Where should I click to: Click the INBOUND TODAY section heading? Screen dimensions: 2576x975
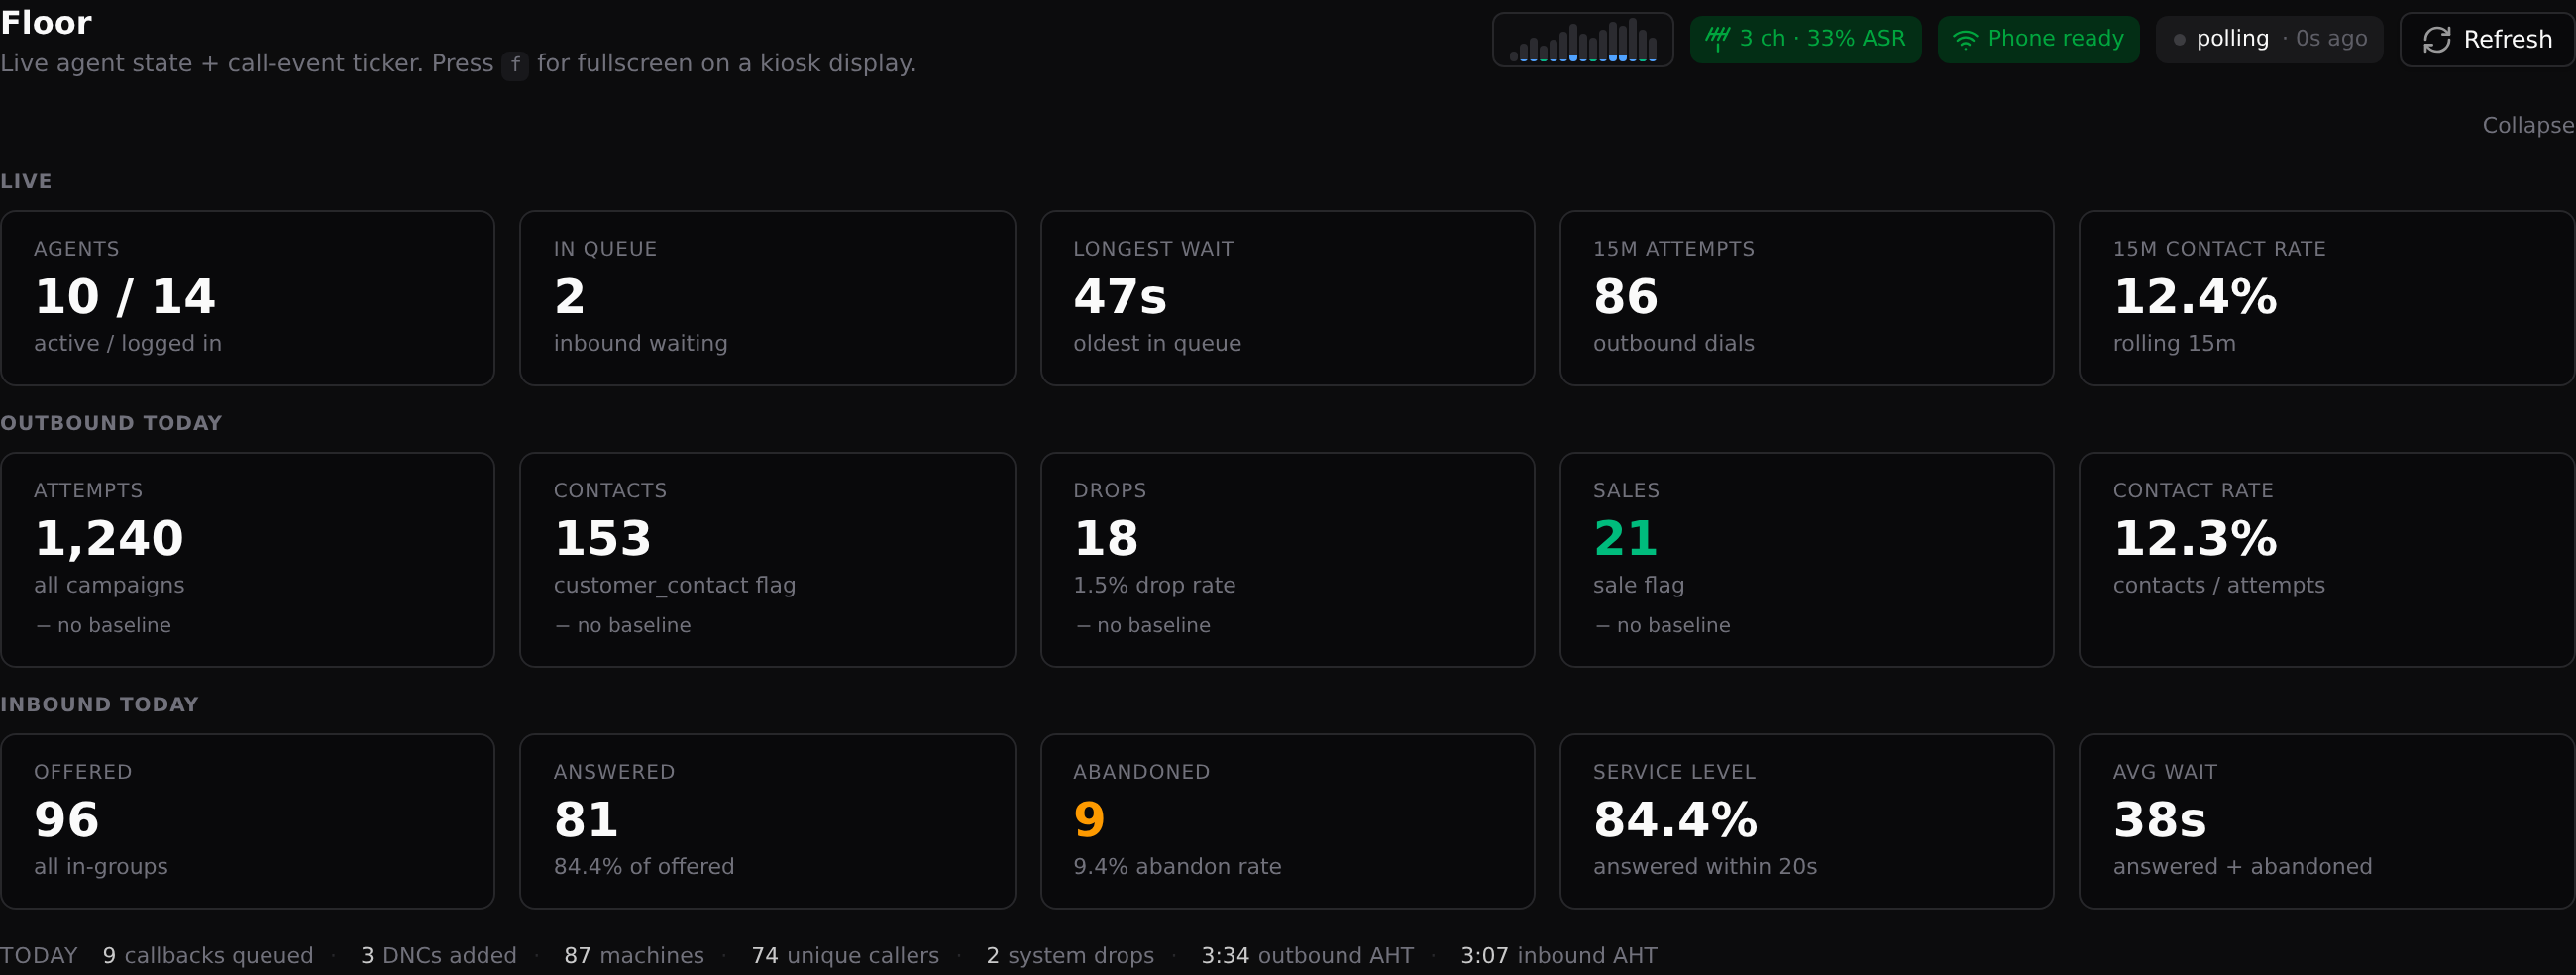pos(99,704)
